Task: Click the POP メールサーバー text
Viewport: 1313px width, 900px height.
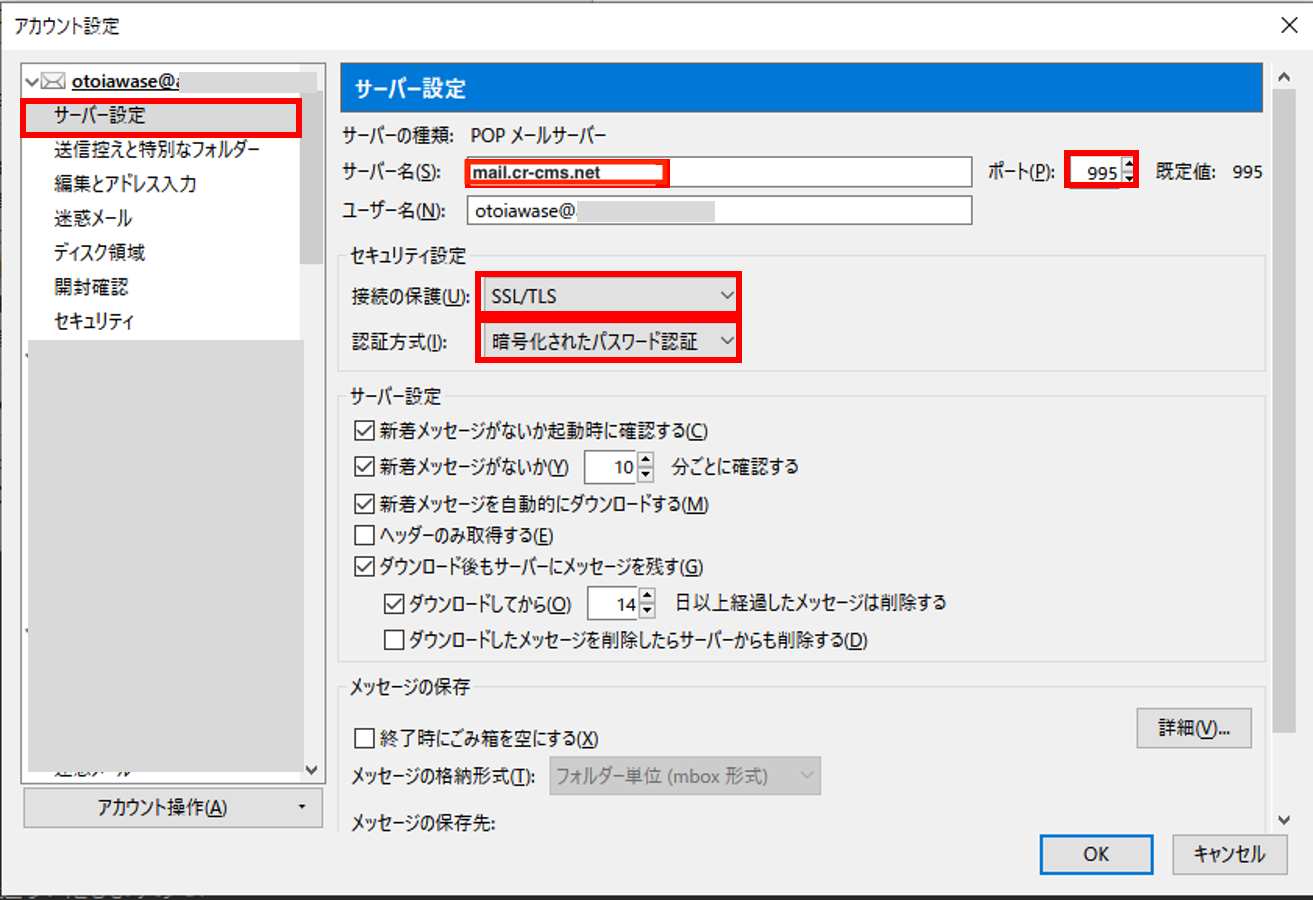Action: (x=538, y=135)
